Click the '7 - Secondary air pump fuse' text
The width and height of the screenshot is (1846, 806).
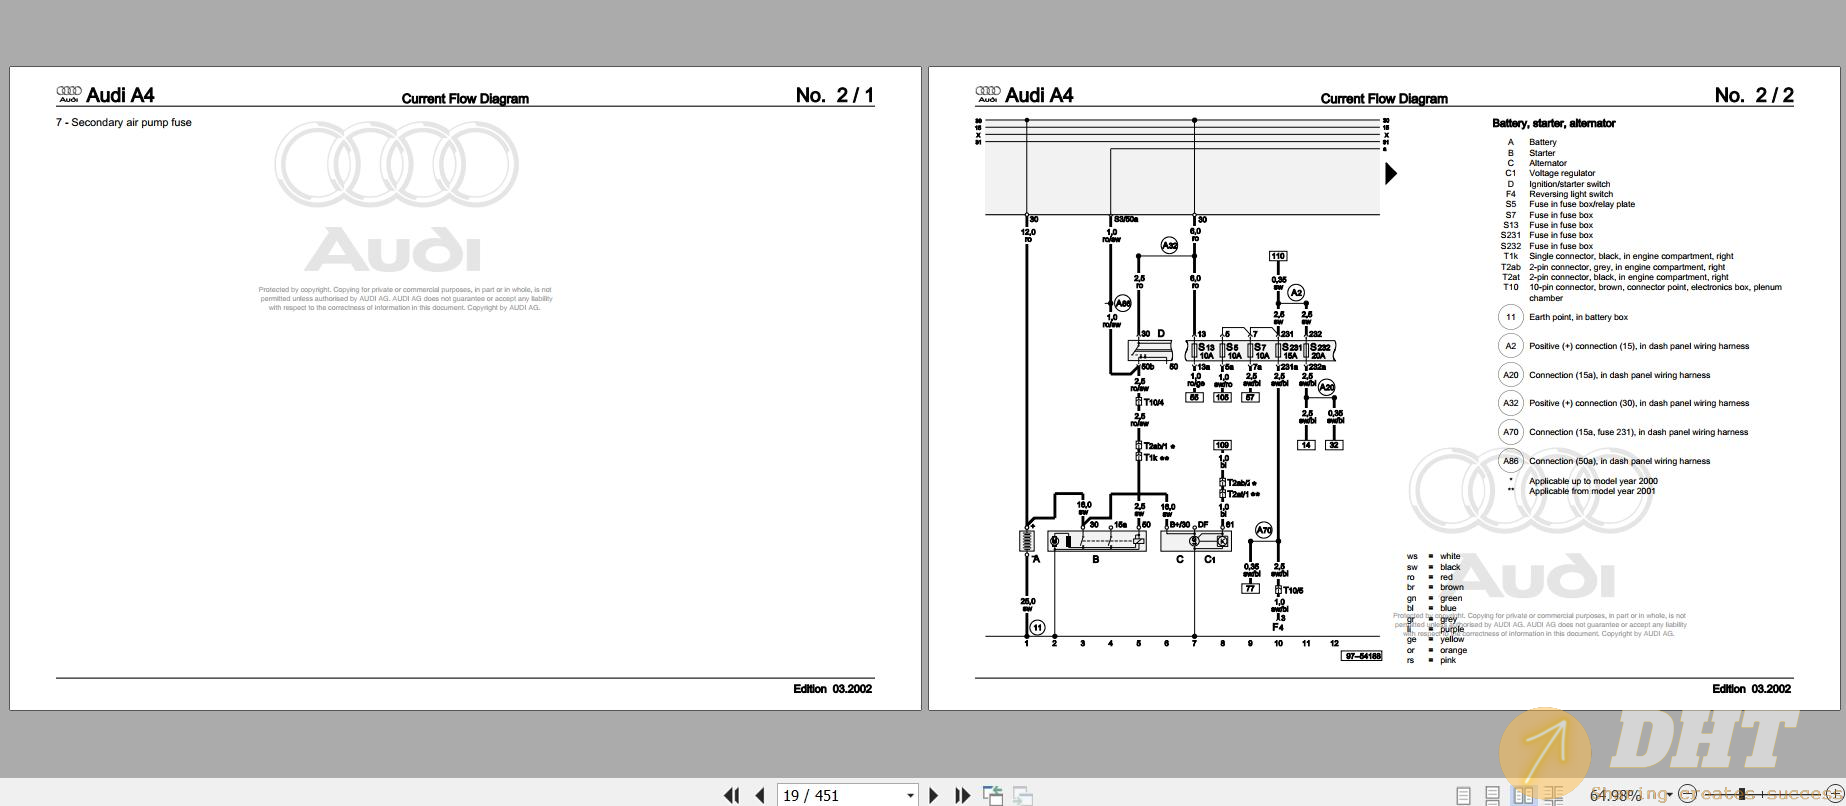click(124, 122)
